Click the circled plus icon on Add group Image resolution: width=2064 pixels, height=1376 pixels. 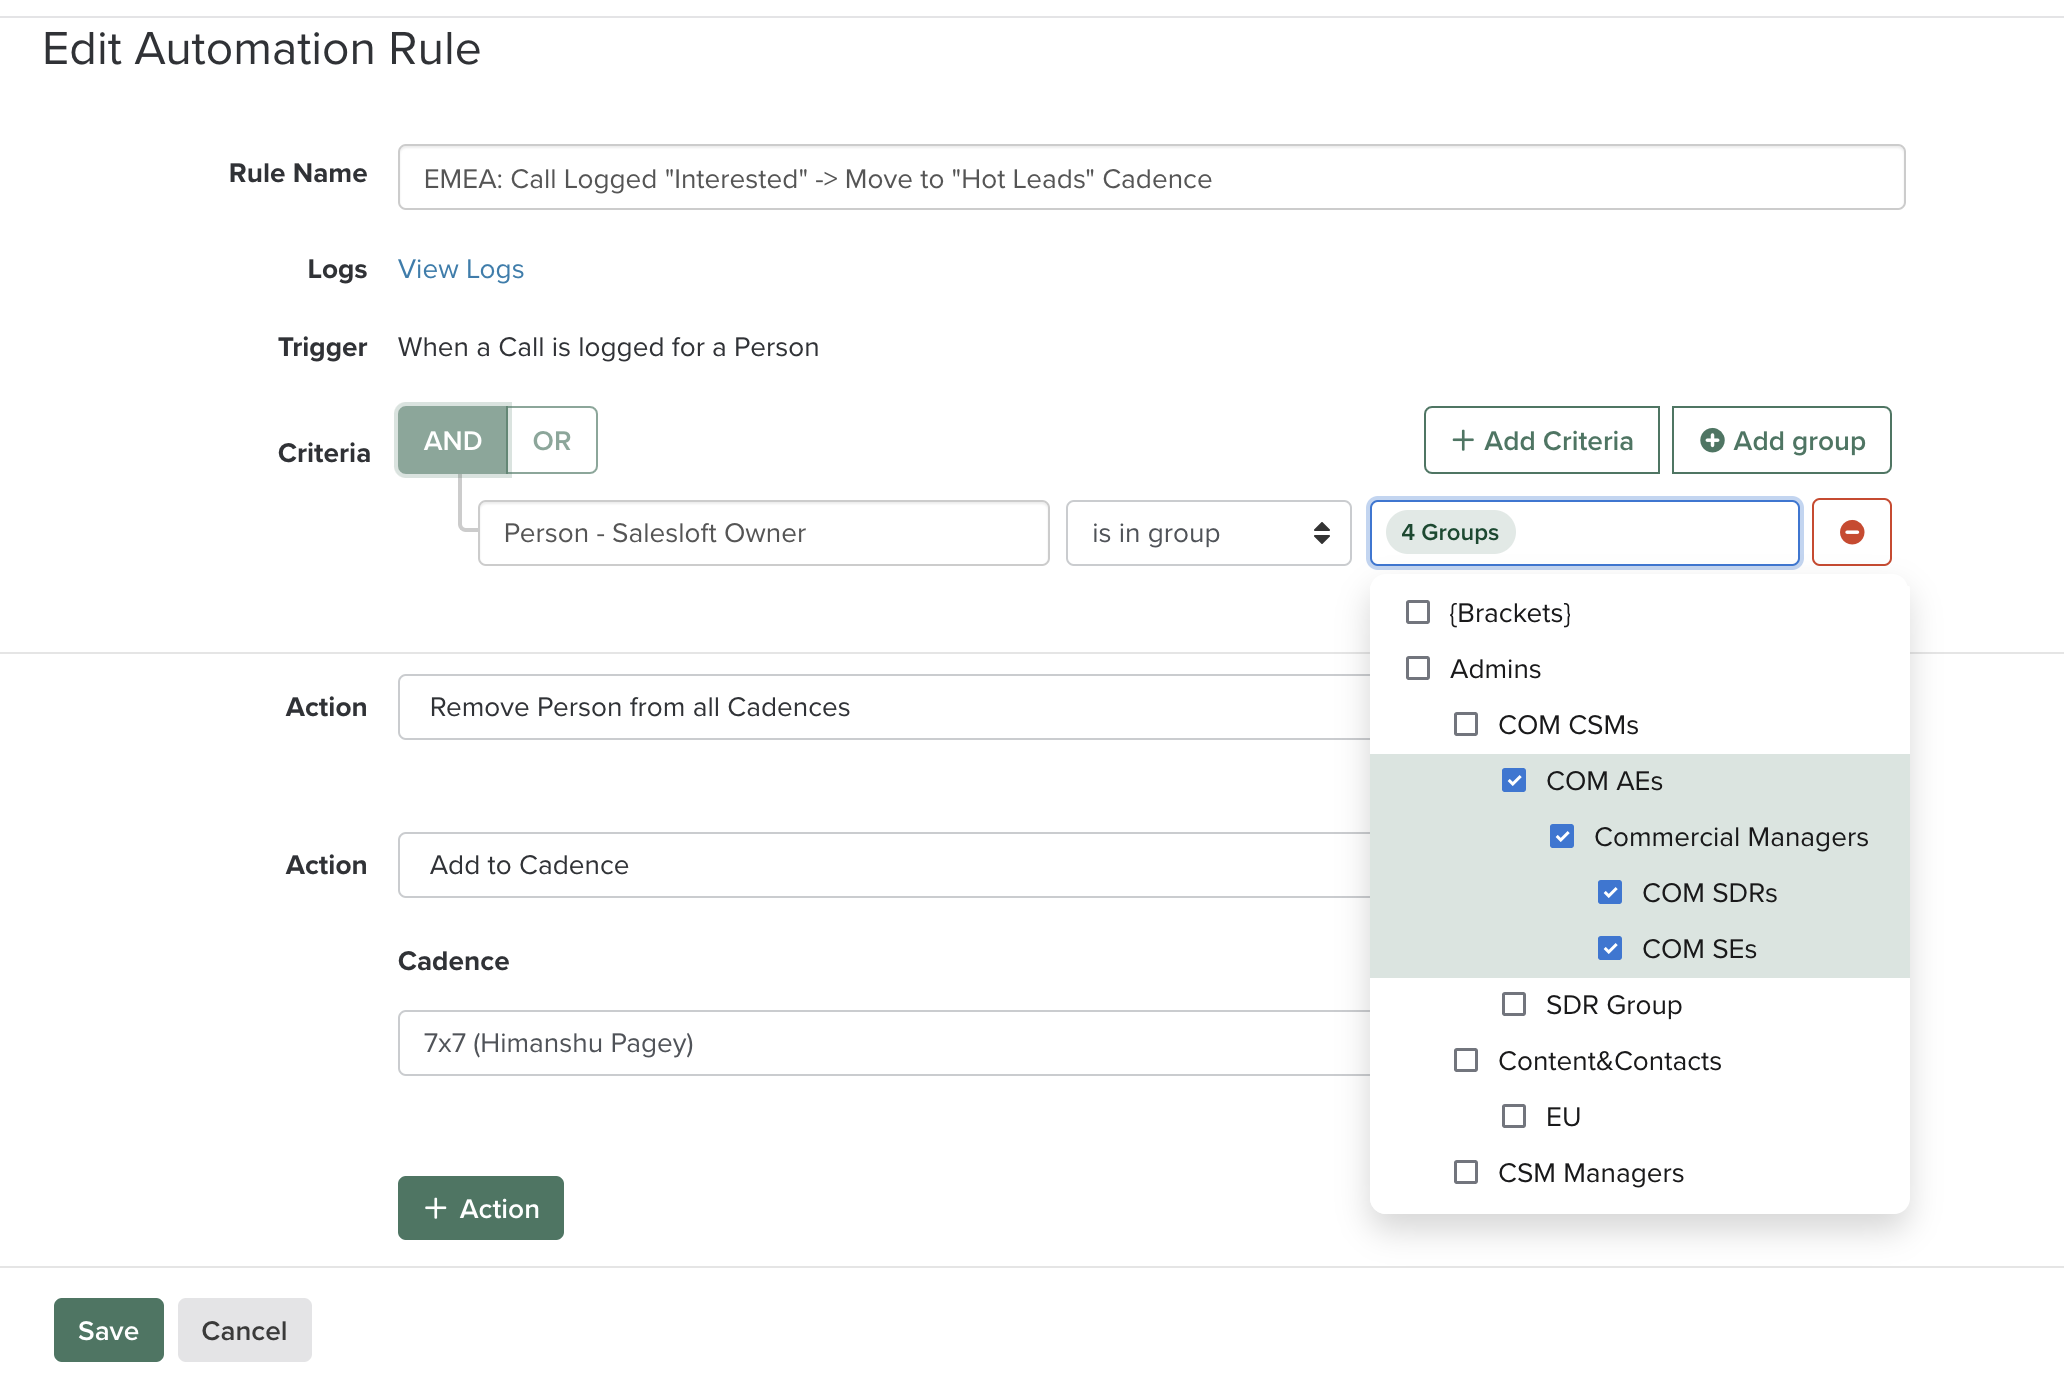pyautogui.click(x=1712, y=440)
